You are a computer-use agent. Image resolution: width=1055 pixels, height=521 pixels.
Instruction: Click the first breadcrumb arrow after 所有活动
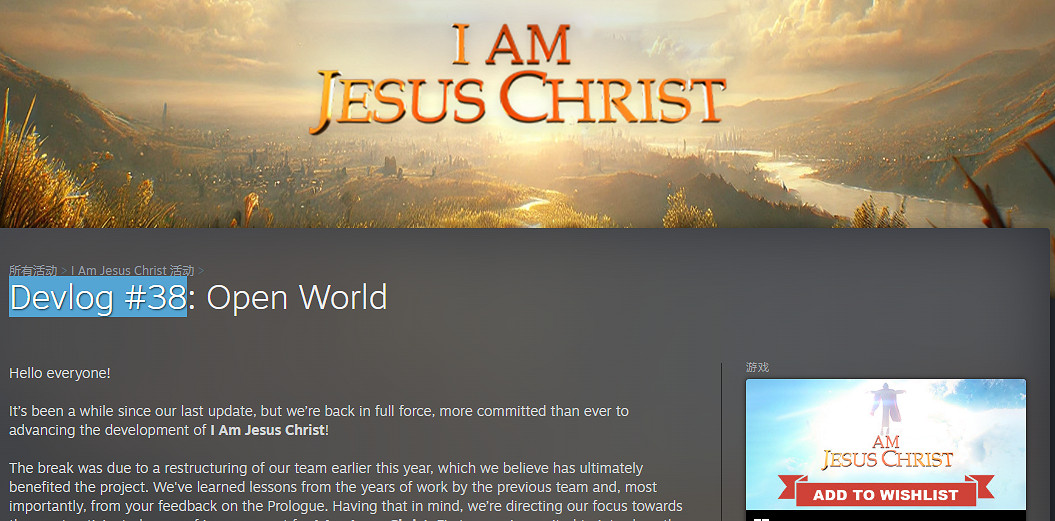(65, 271)
